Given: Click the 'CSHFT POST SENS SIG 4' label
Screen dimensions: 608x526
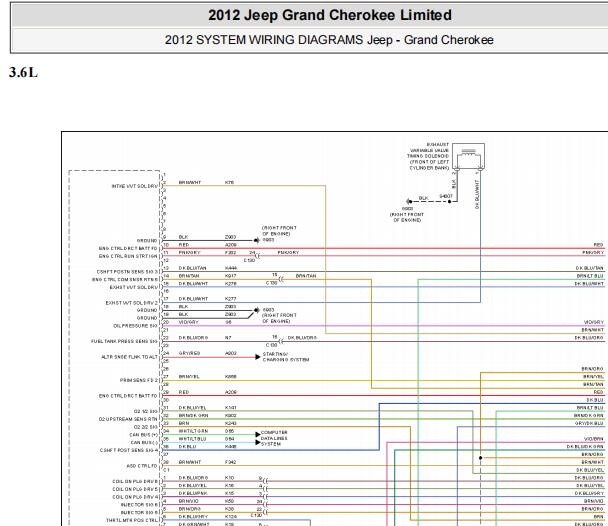Looking at the screenshot, I should 129,450.
